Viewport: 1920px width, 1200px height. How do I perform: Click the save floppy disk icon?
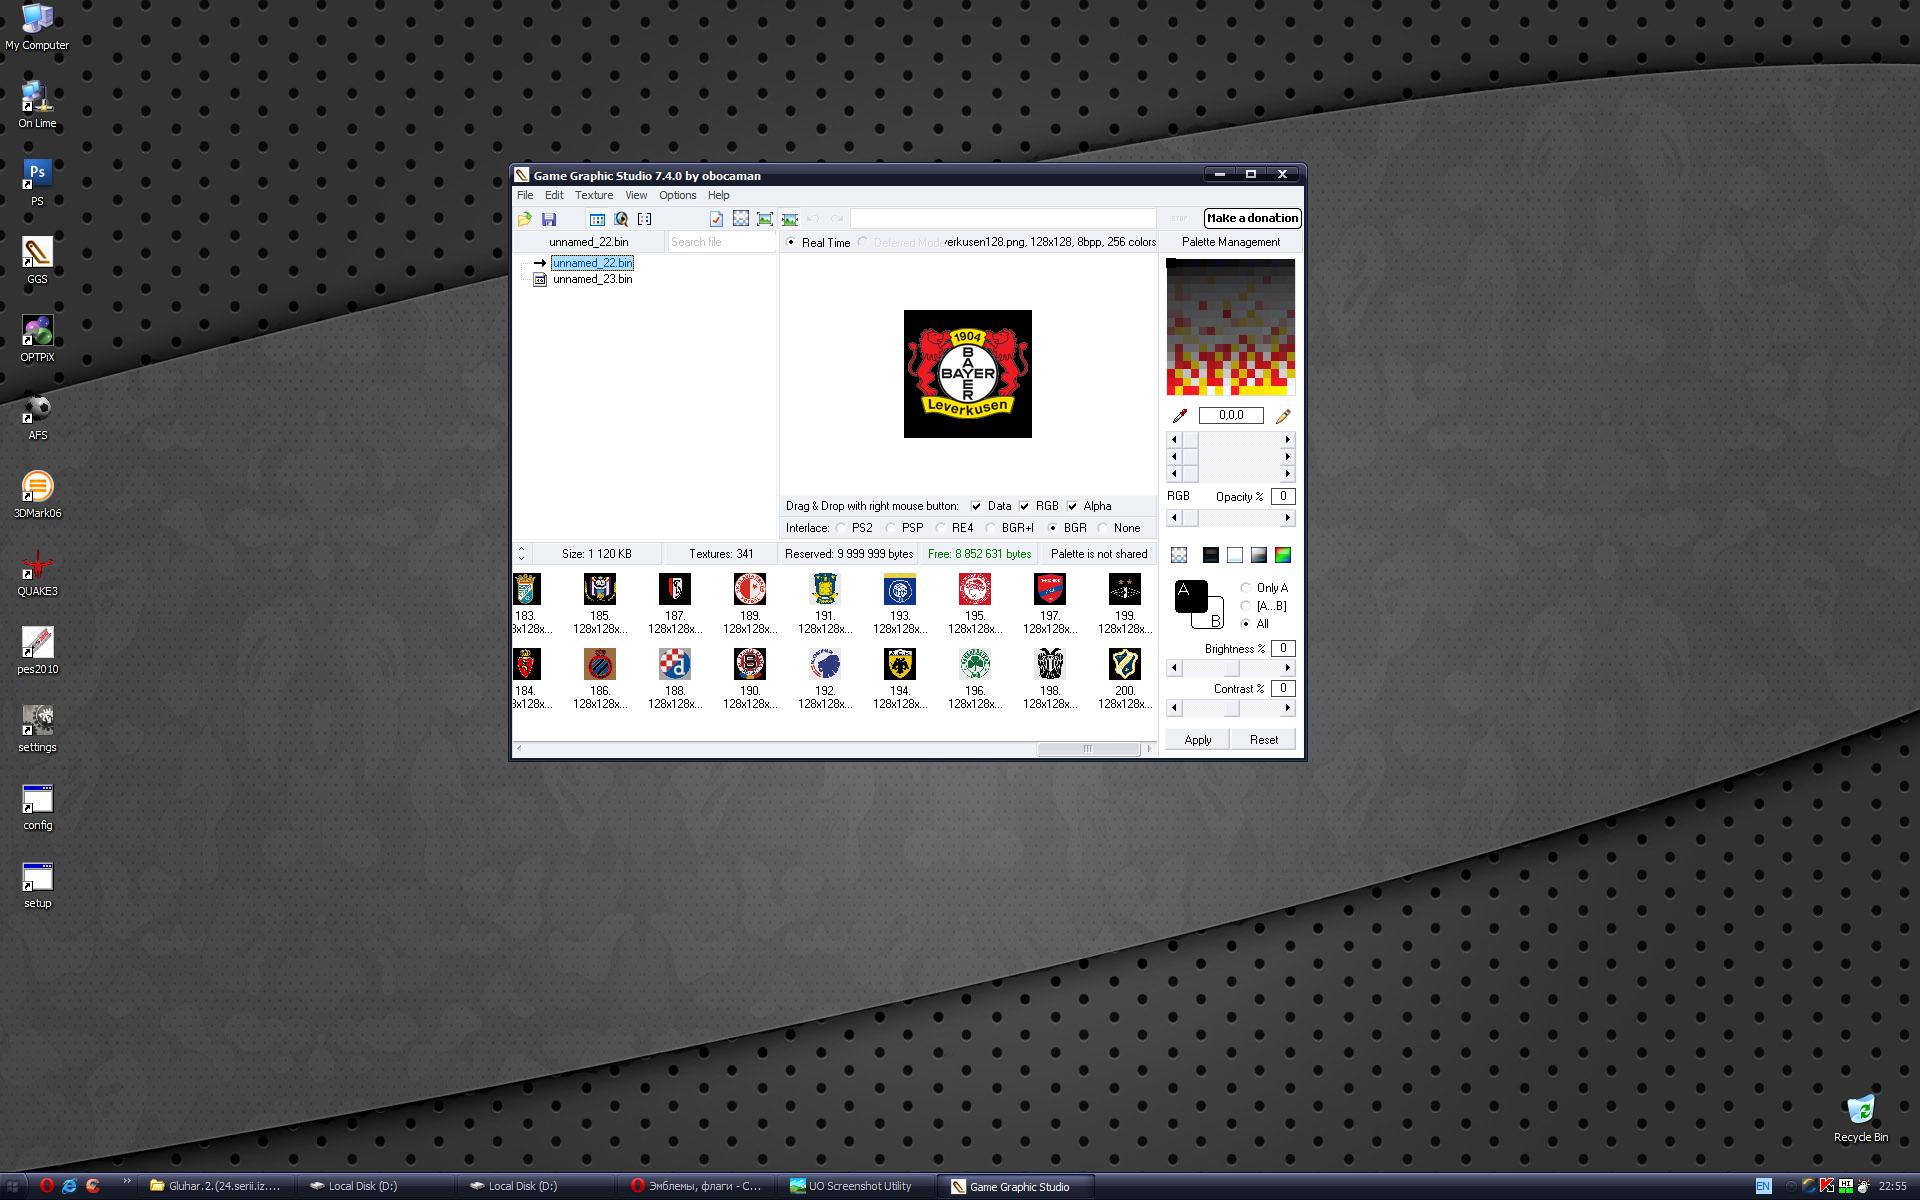point(549,219)
